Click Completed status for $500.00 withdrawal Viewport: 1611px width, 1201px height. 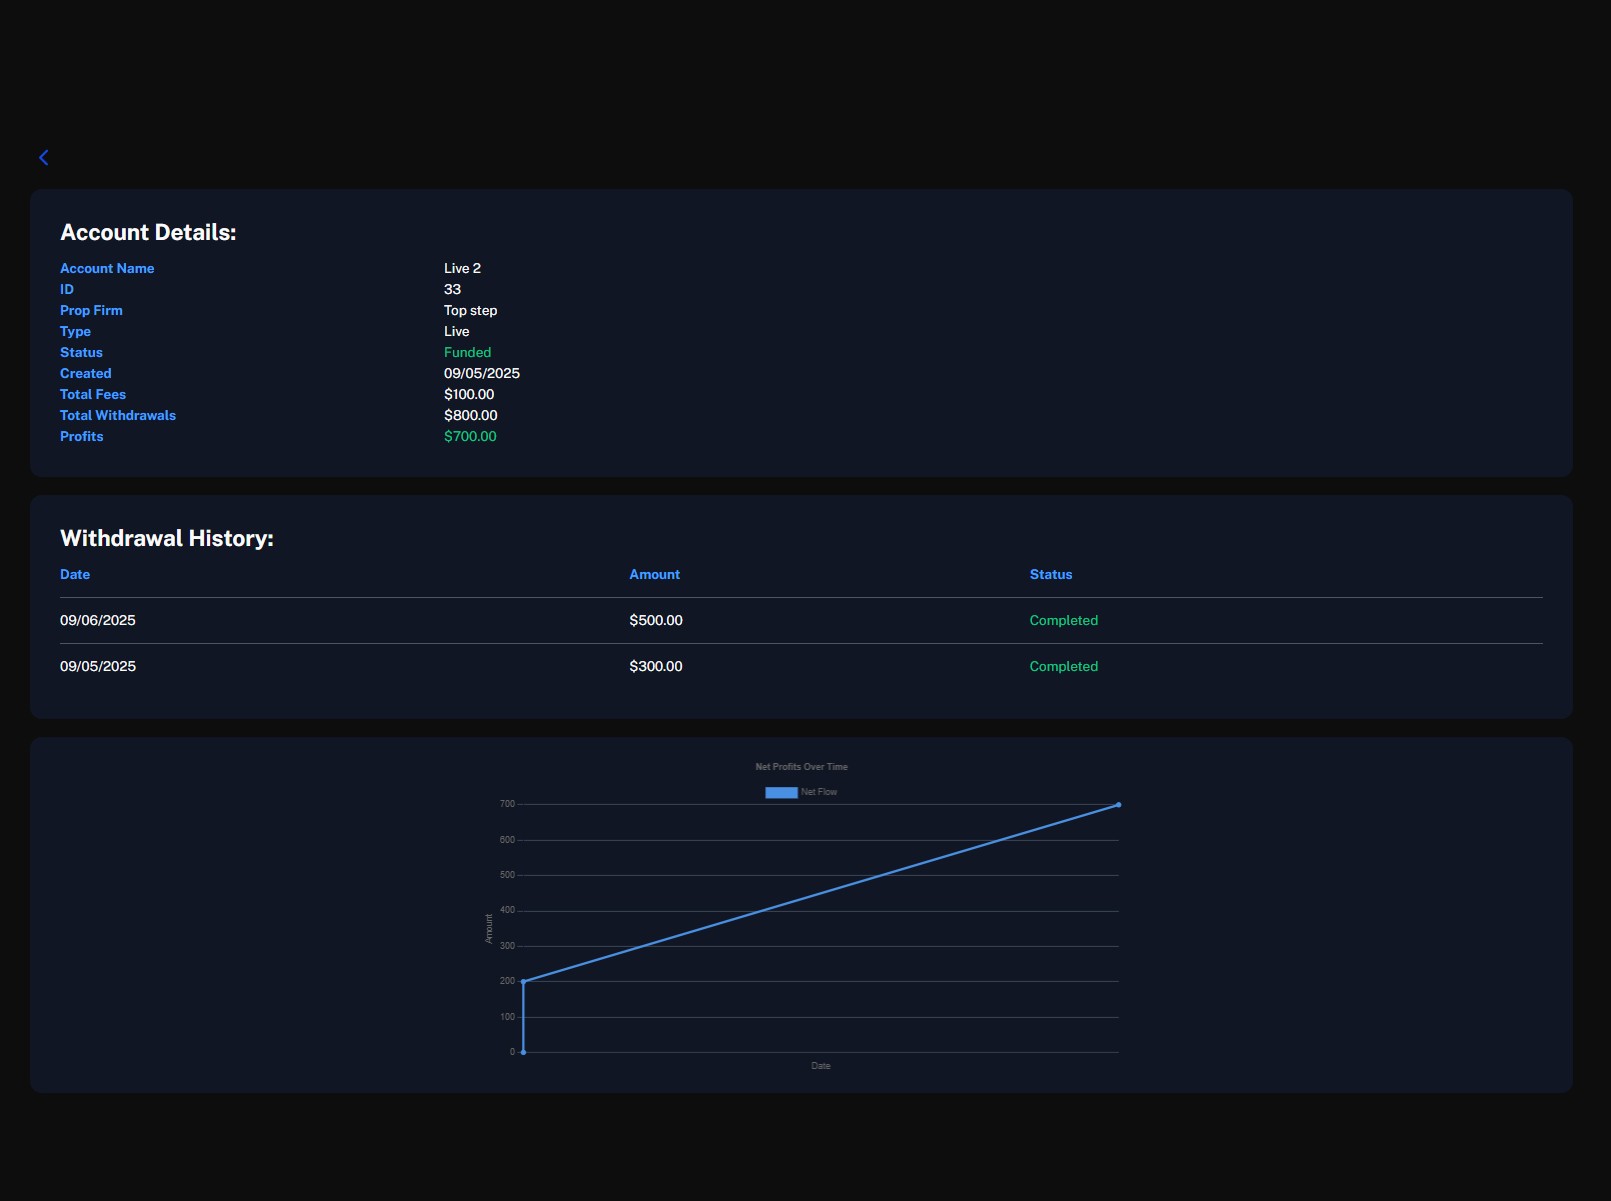(1063, 621)
